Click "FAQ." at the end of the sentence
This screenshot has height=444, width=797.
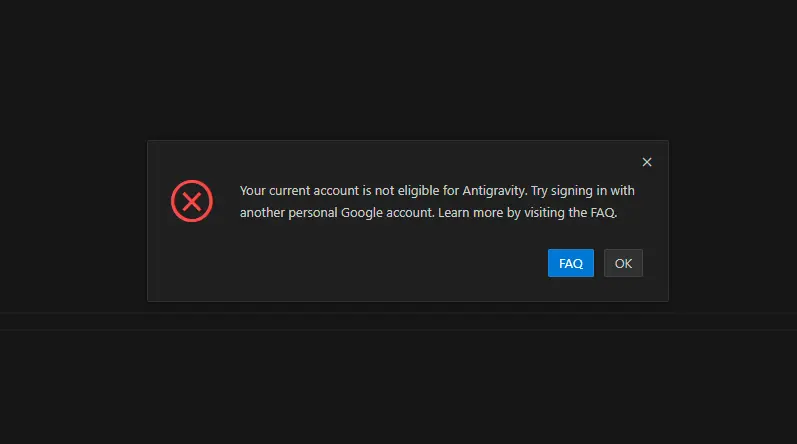[604, 212]
